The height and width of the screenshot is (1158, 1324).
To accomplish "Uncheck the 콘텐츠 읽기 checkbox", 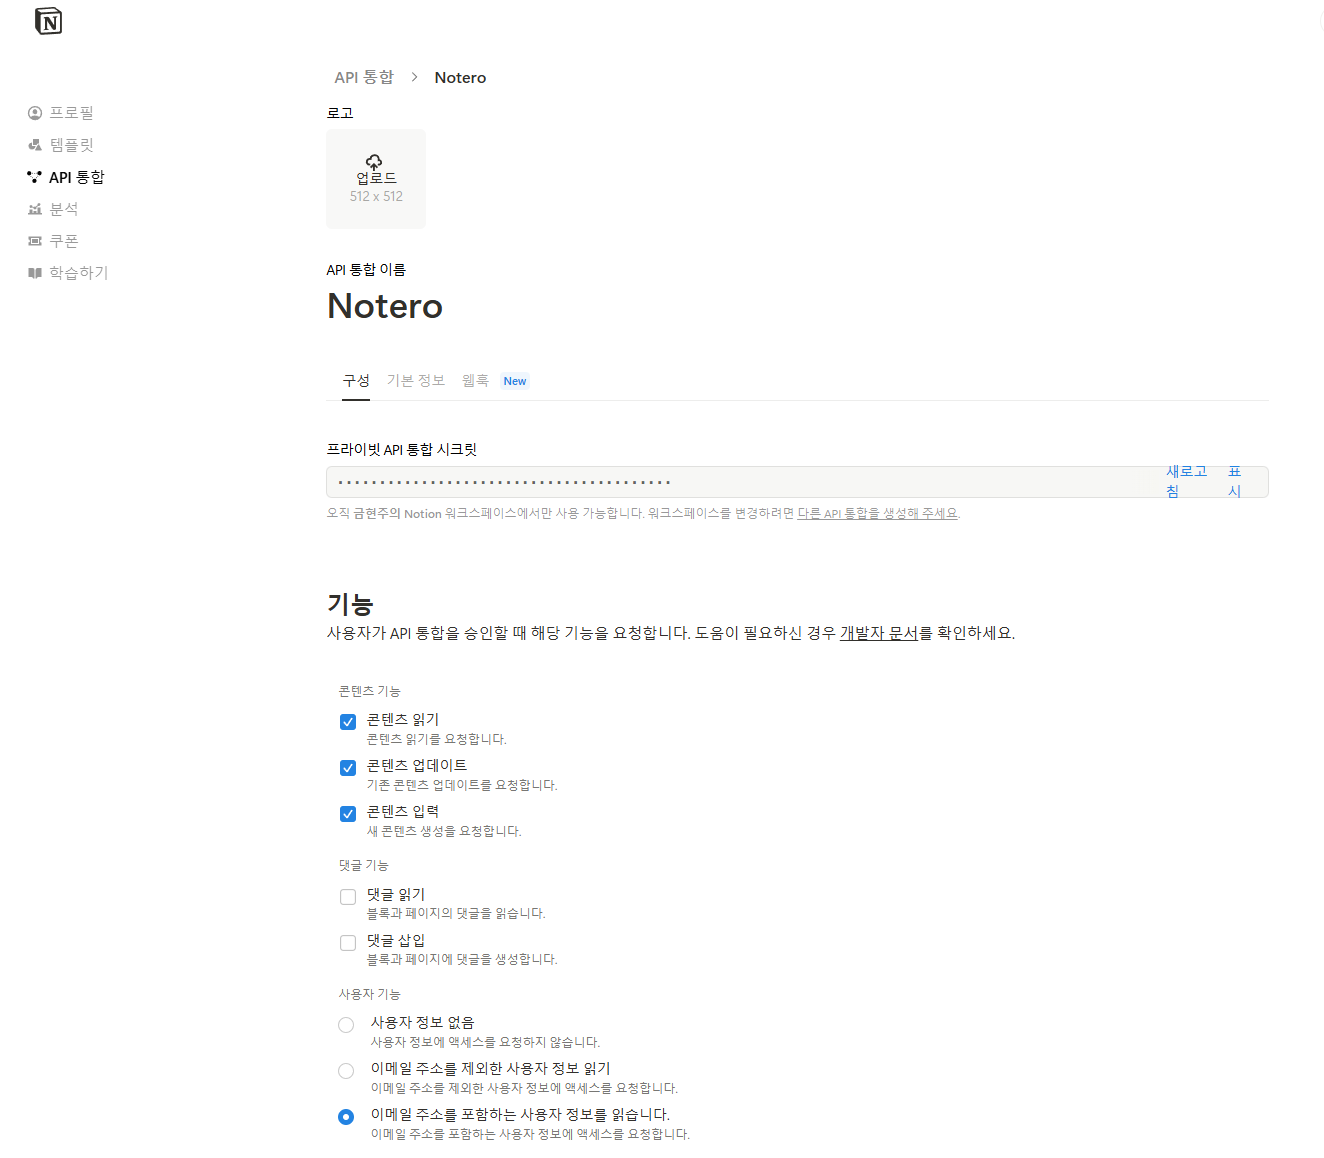I will (348, 722).
